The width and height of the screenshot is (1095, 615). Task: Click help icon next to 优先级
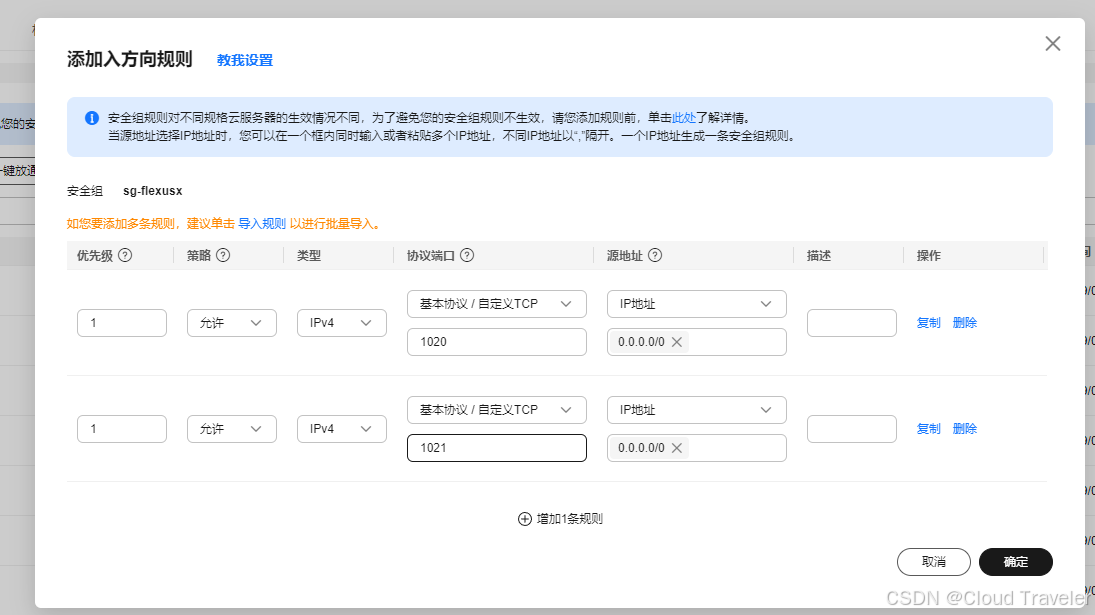[x=125, y=255]
